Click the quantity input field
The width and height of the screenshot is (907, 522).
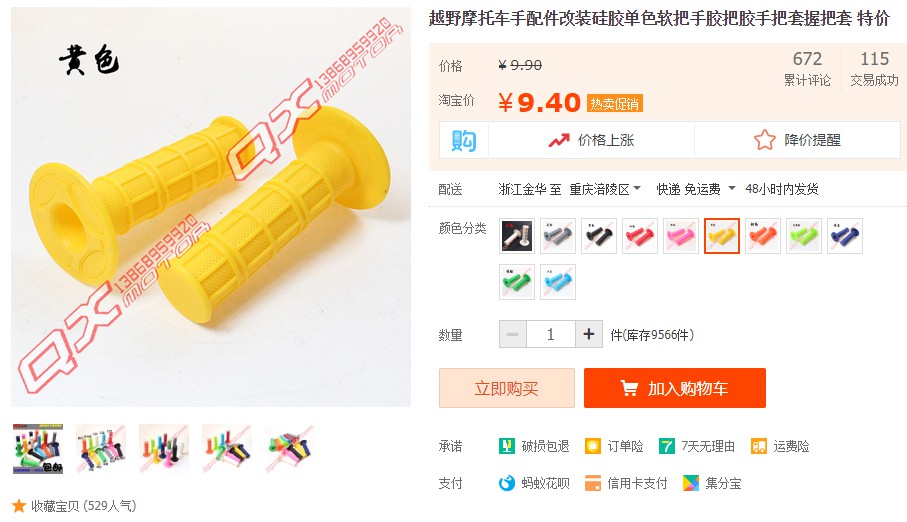[551, 334]
